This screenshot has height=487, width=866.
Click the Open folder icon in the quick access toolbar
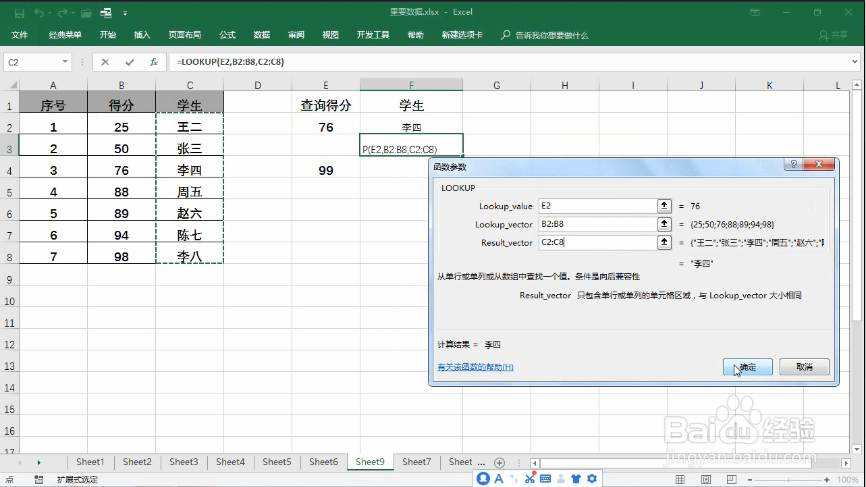86,13
